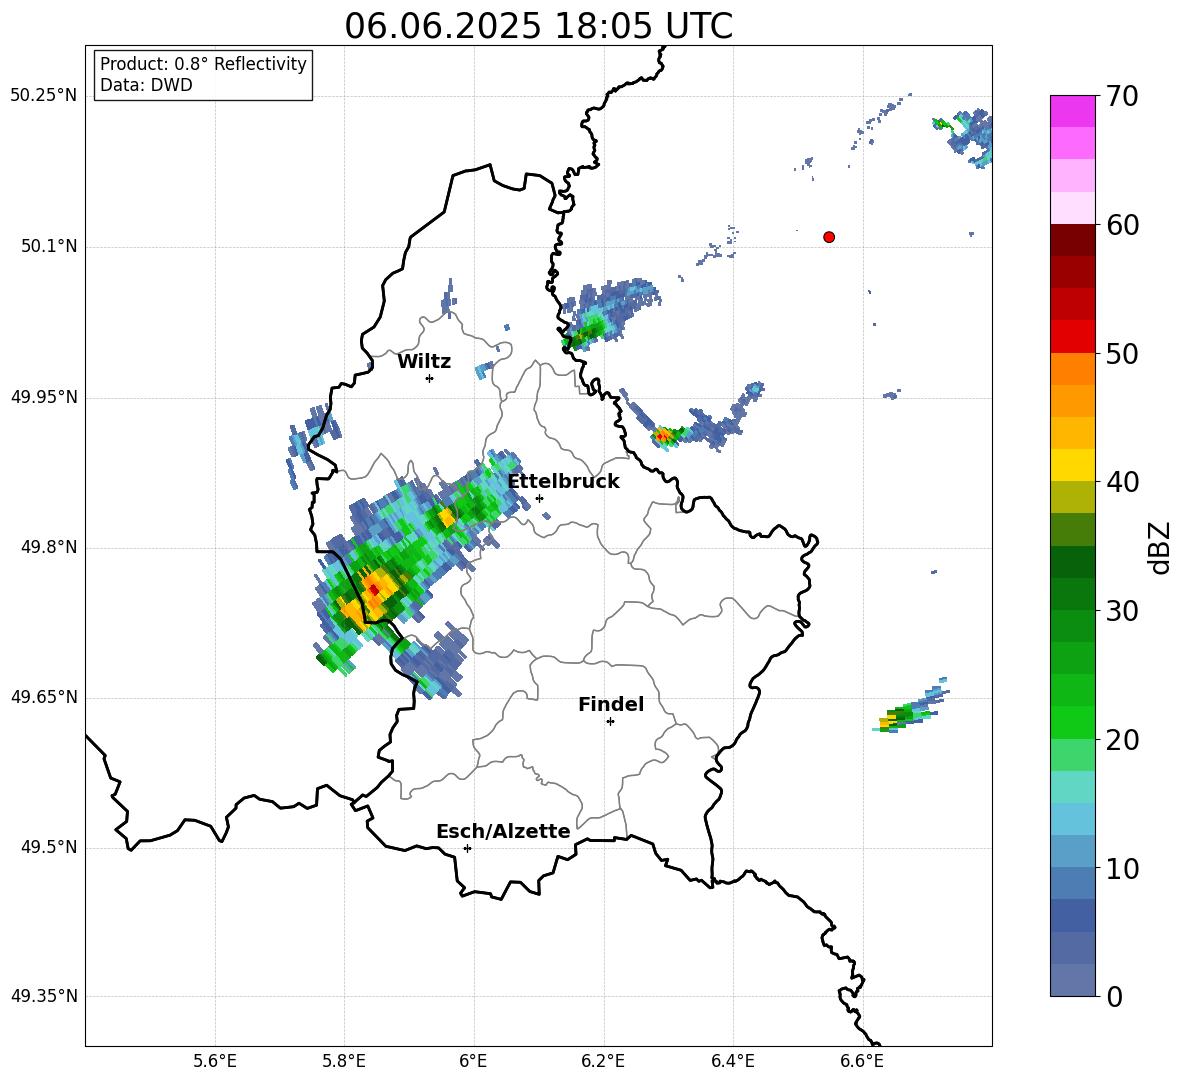Click the colorbar value 60

pyautogui.click(x=1122, y=225)
